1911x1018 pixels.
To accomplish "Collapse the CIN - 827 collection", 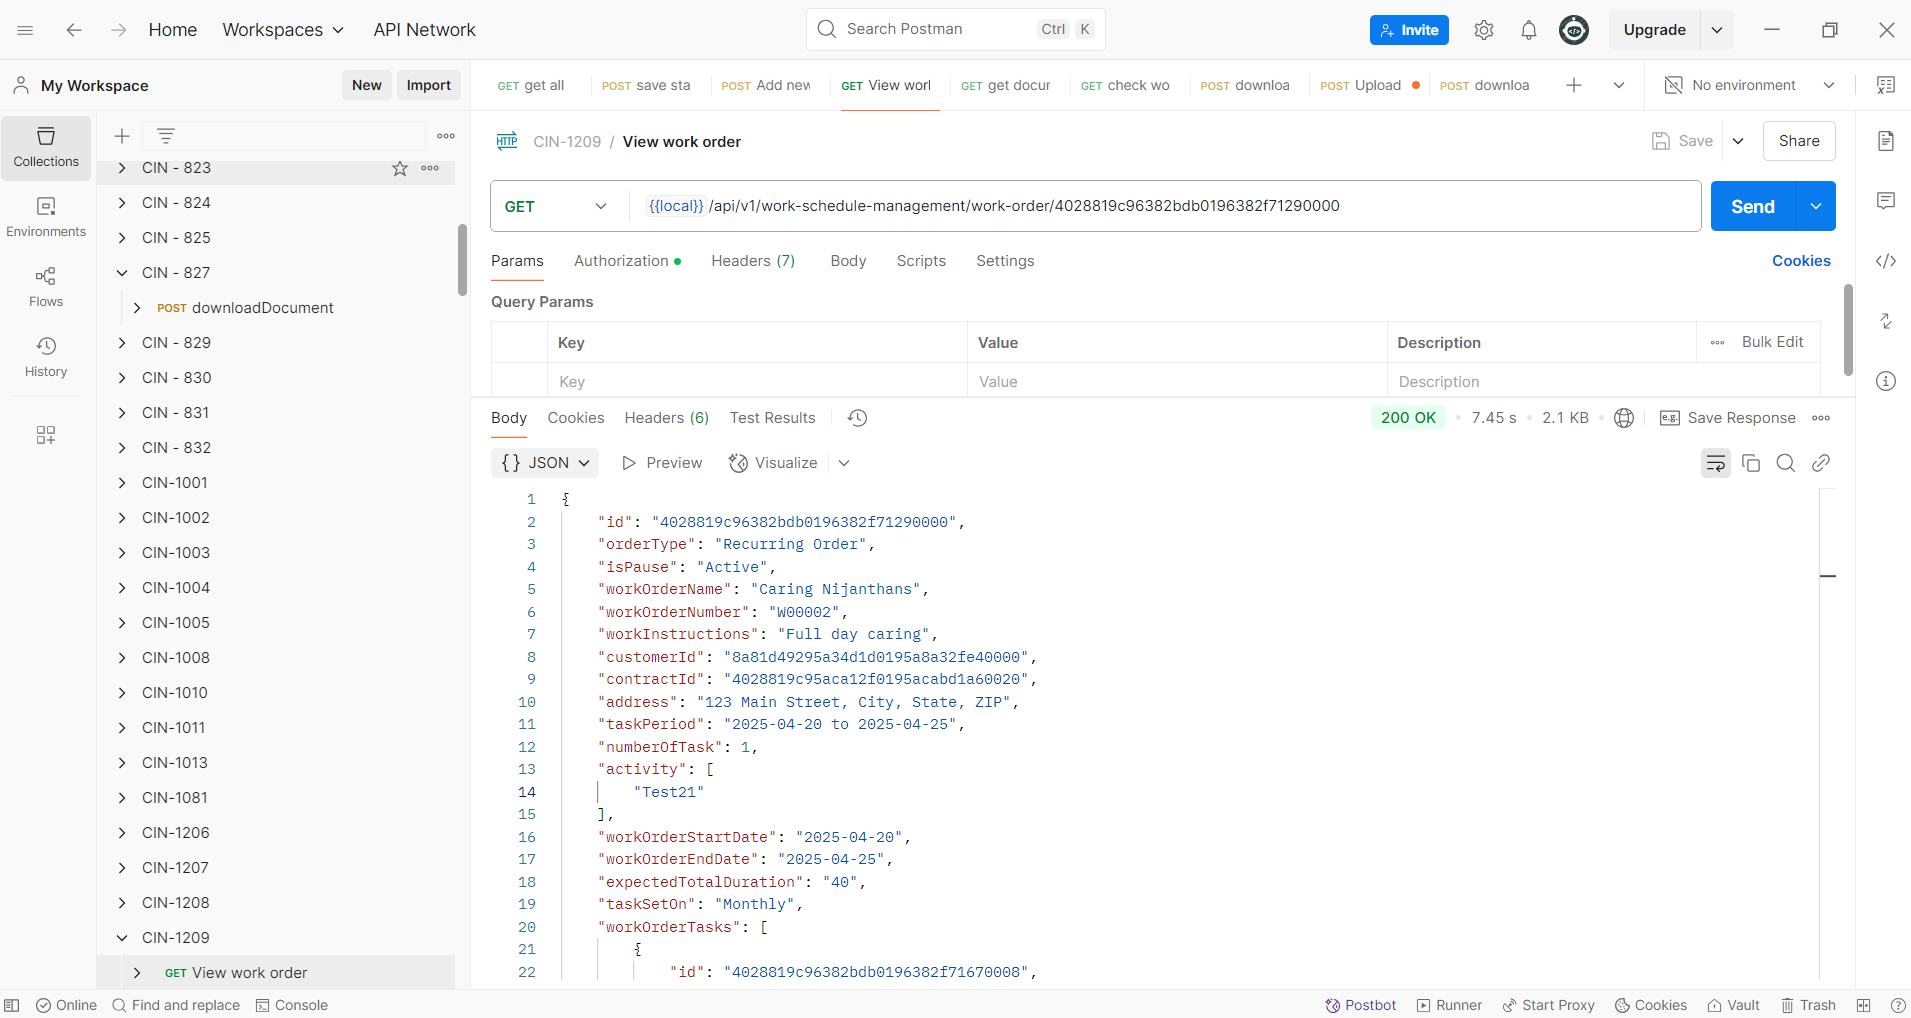I will (122, 273).
